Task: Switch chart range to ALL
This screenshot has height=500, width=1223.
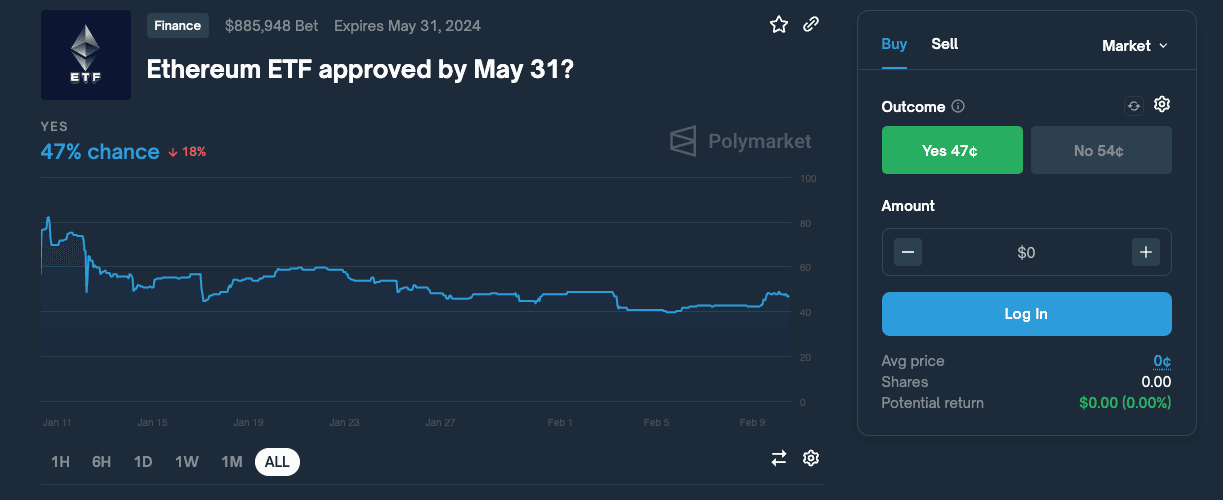Action: click(x=277, y=462)
